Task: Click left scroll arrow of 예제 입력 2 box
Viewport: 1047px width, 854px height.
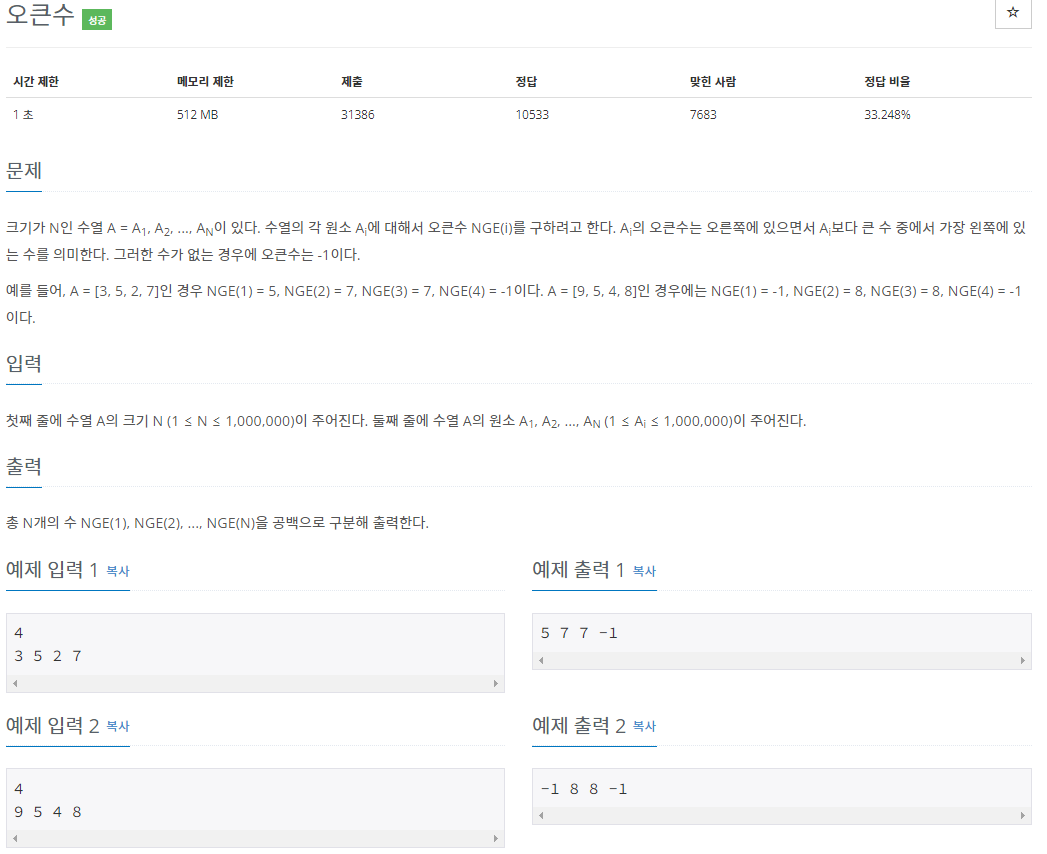Action: point(15,838)
